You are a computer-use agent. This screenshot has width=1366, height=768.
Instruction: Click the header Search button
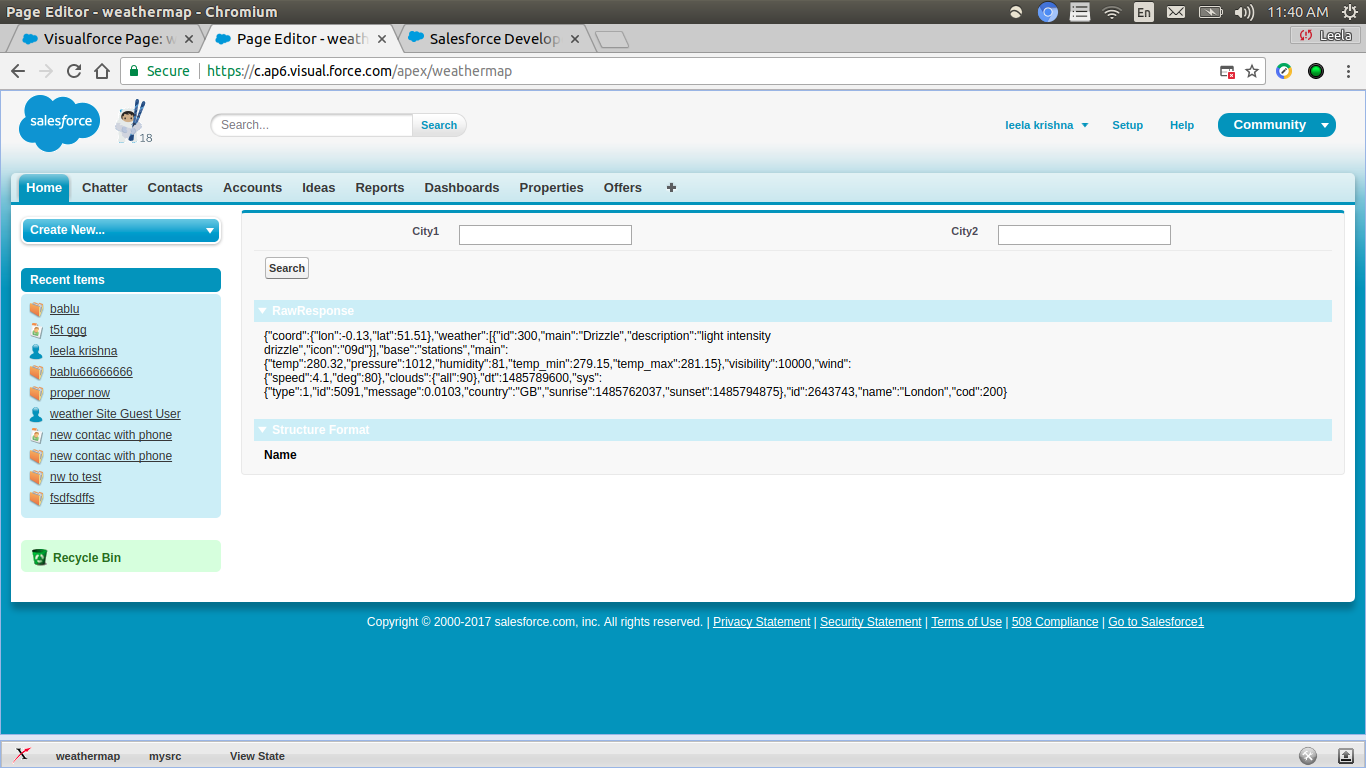[439, 125]
